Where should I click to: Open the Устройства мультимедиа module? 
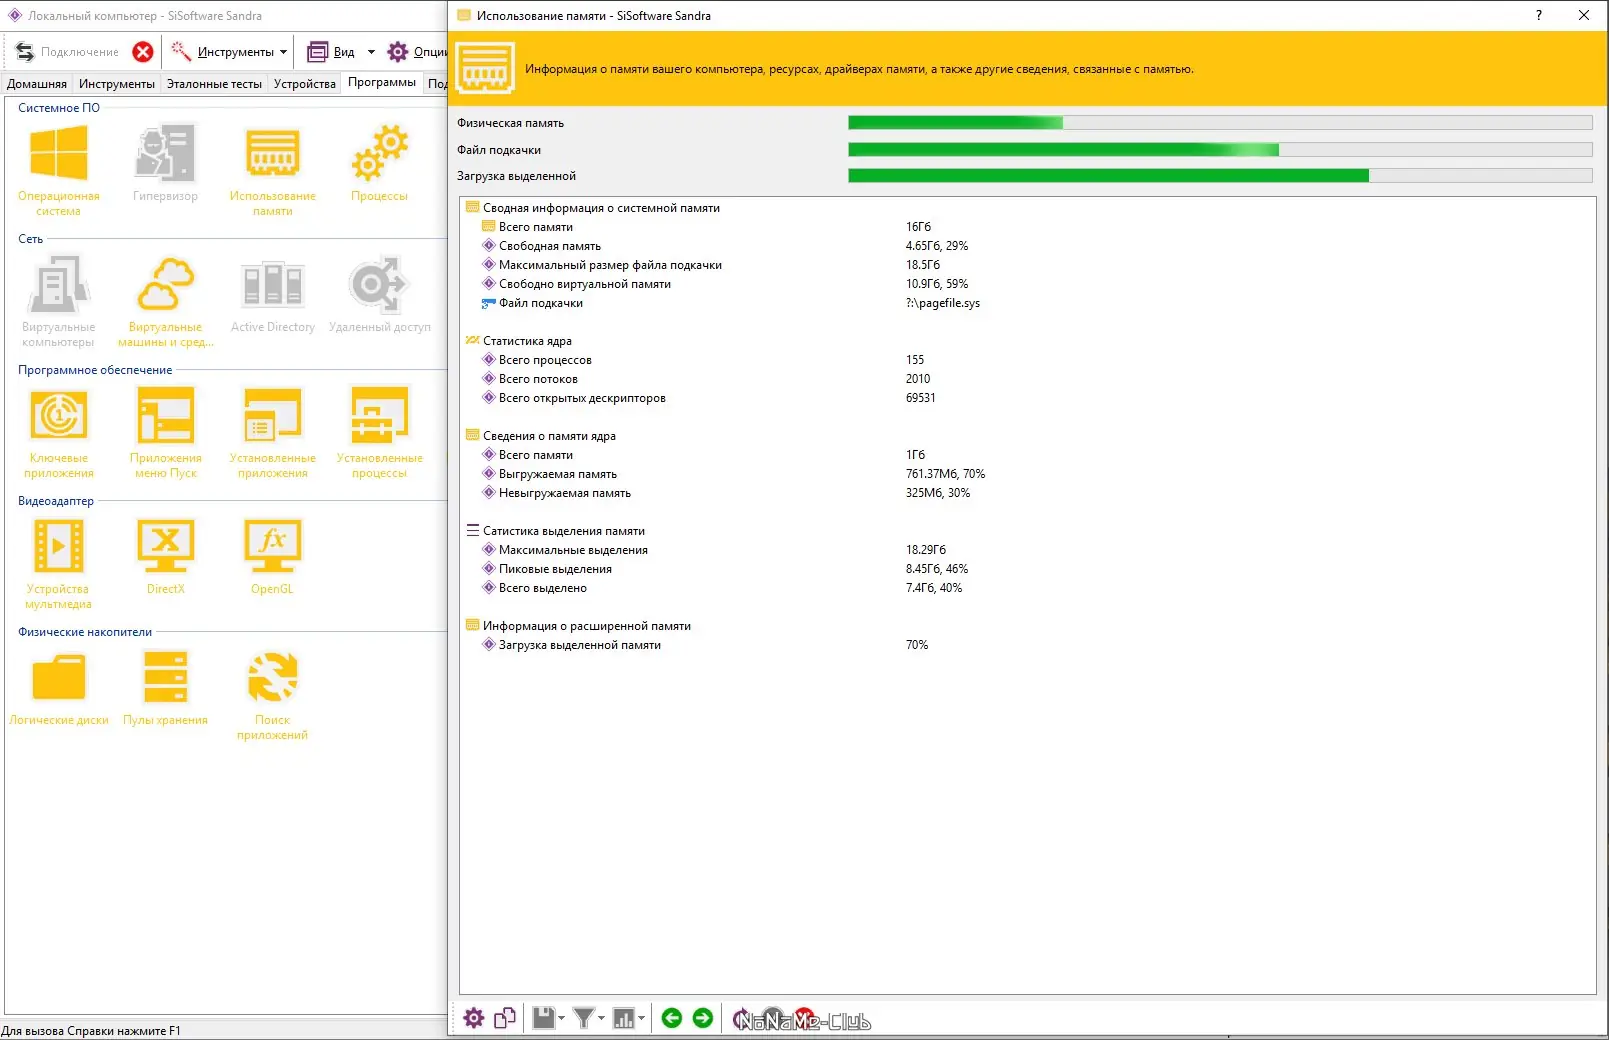pyautogui.click(x=58, y=562)
